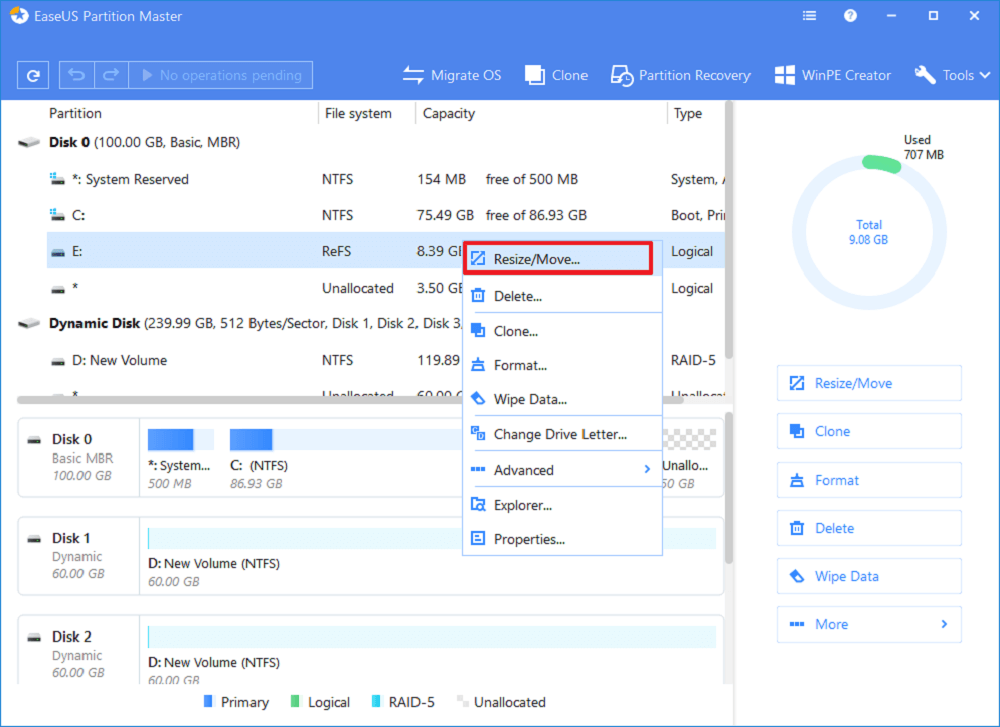Choose Change Drive Letter... from the menu

tap(562, 434)
